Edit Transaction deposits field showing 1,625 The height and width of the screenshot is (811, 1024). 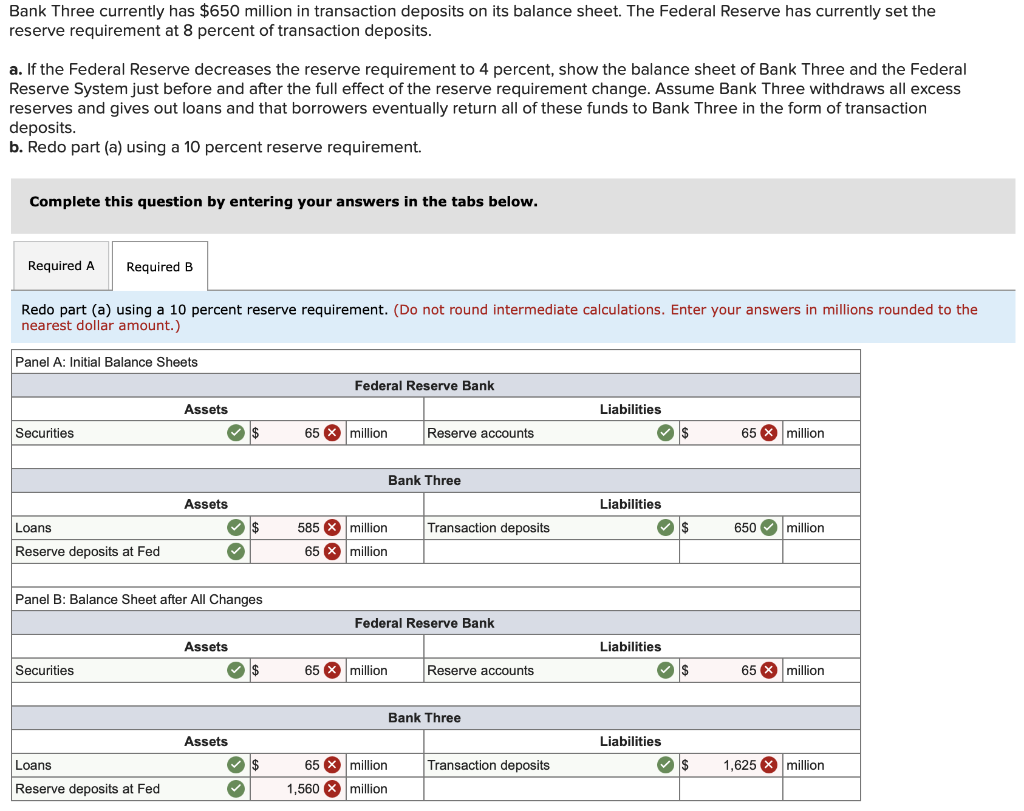(731, 765)
